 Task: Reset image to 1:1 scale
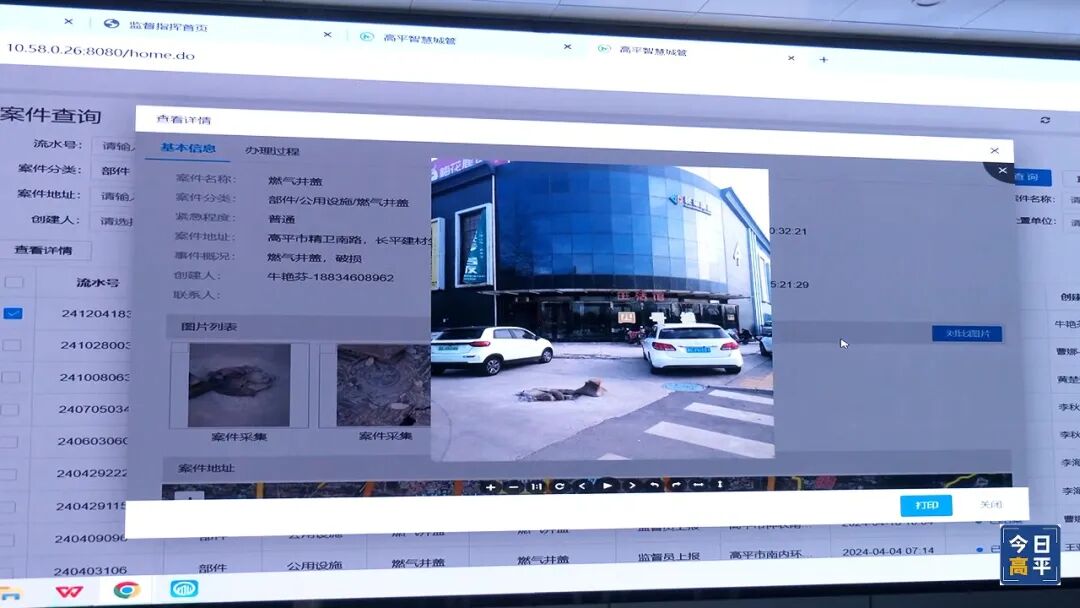click(x=537, y=487)
